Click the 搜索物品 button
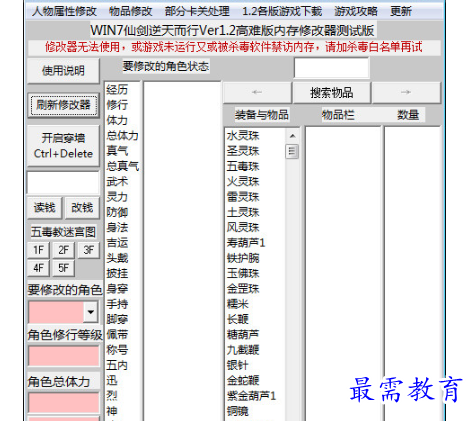Viewport: 471px width, 421px height. click(332, 93)
